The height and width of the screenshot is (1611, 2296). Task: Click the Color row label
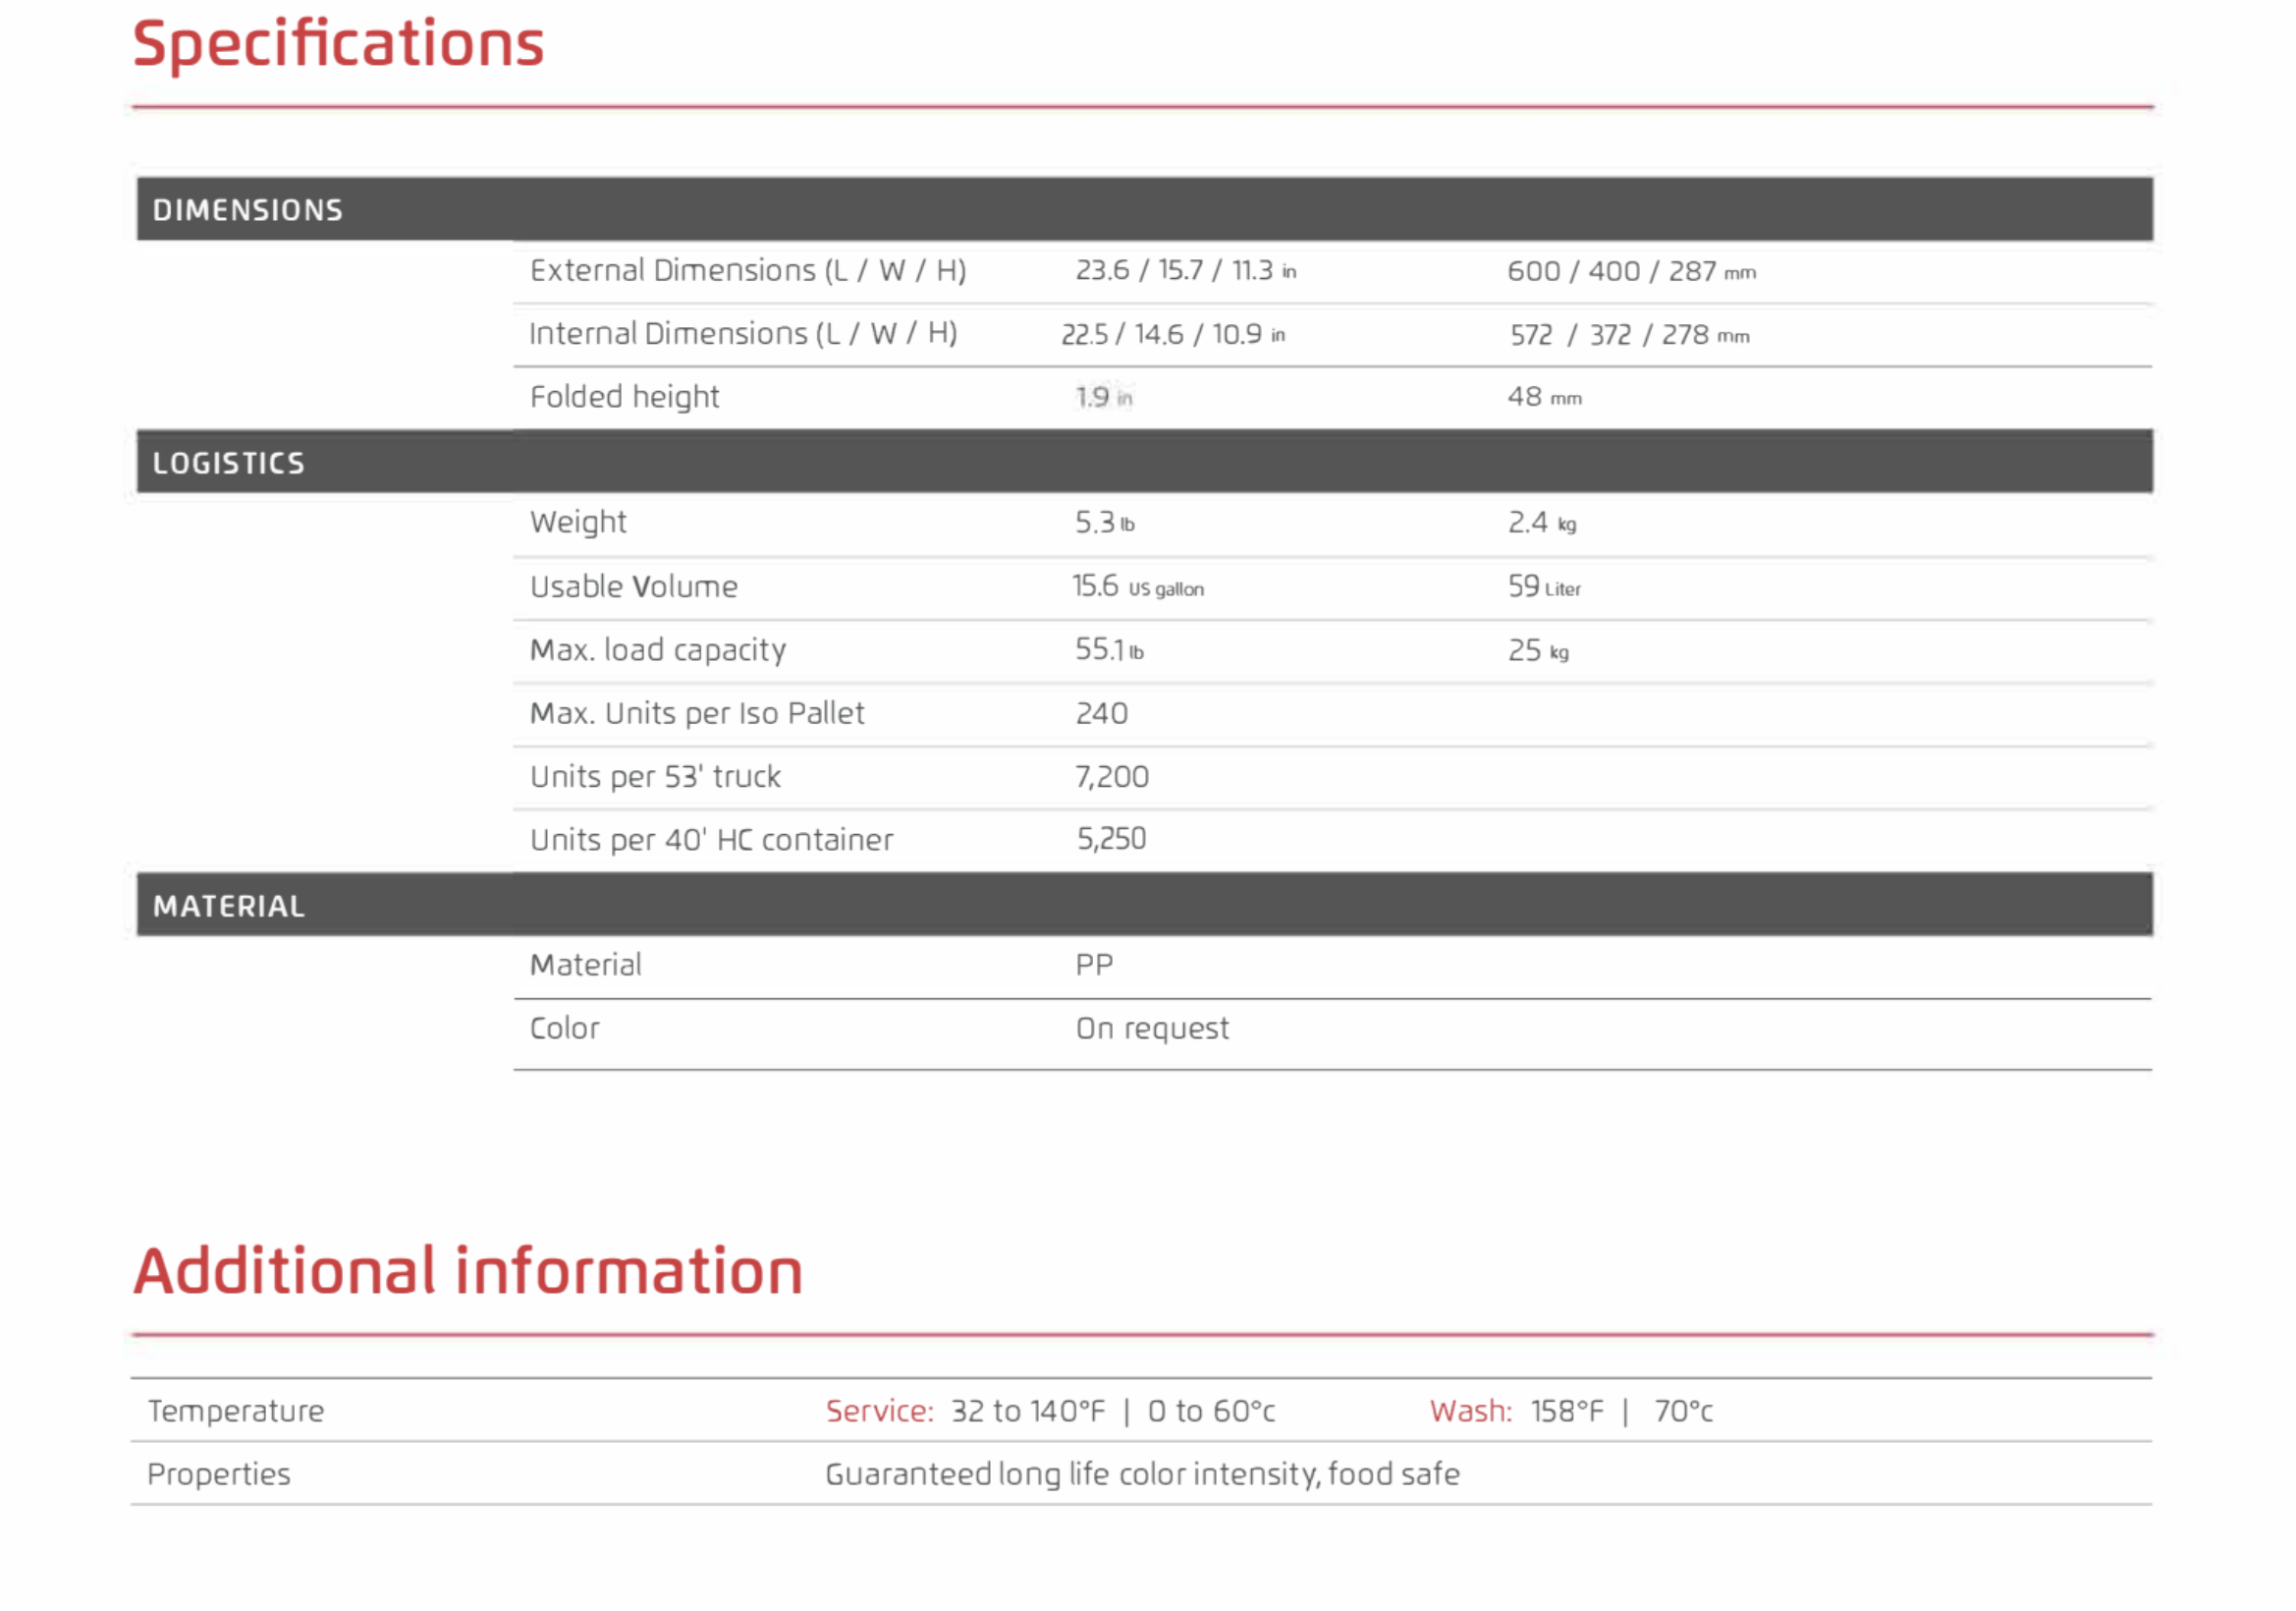click(x=564, y=1029)
